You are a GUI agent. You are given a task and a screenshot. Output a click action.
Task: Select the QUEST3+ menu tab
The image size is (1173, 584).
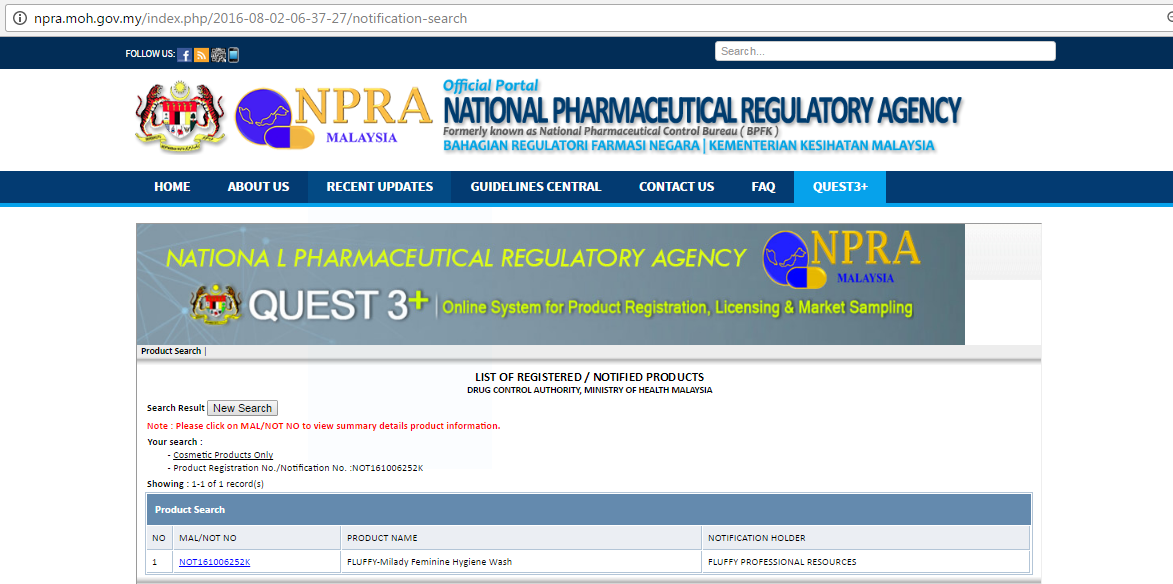840,187
